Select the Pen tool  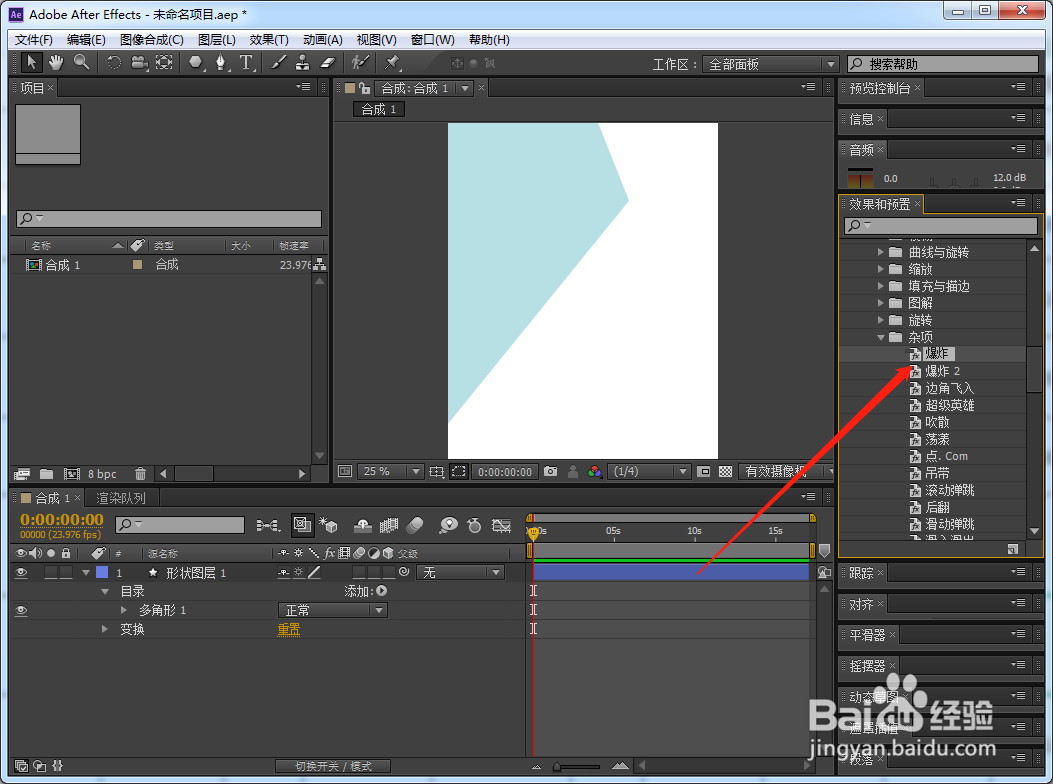tap(220, 63)
